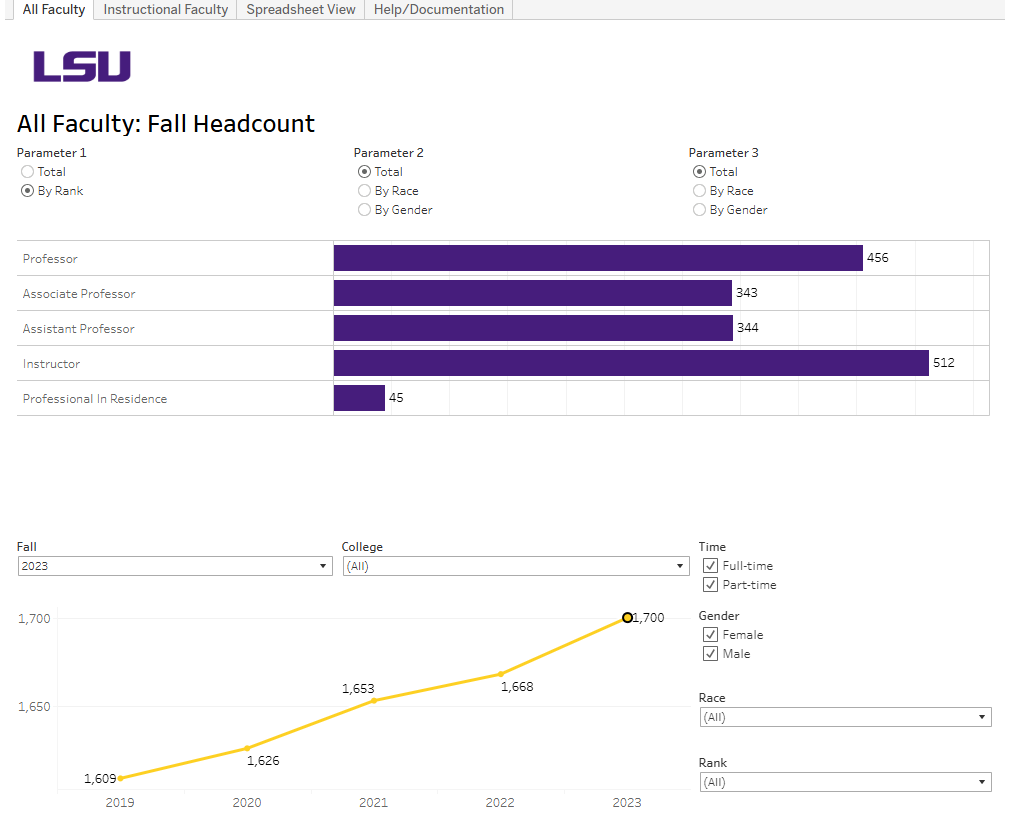
Task: Expand the Race filter dropdown
Action: point(983,716)
